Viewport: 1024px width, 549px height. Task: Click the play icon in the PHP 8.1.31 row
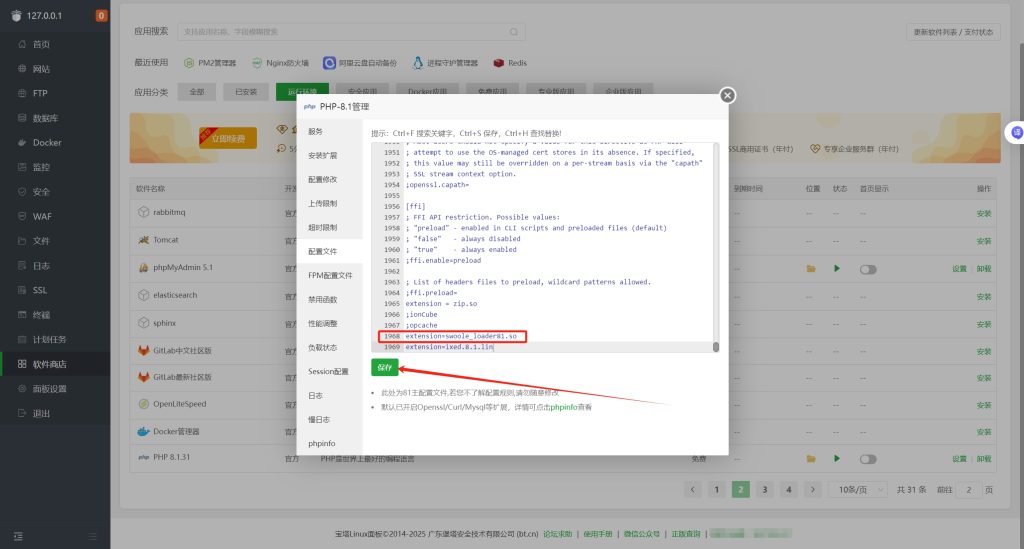[x=837, y=458]
